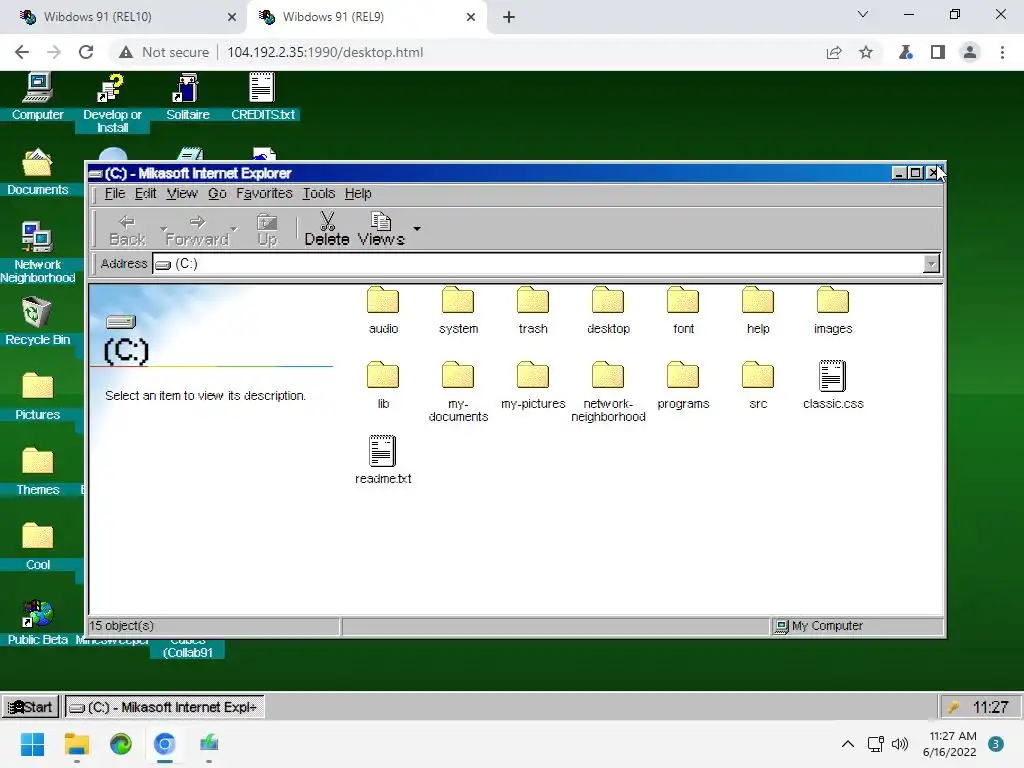Open the Tools menu
This screenshot has height=768, width=1024.
tap(318, 193)
